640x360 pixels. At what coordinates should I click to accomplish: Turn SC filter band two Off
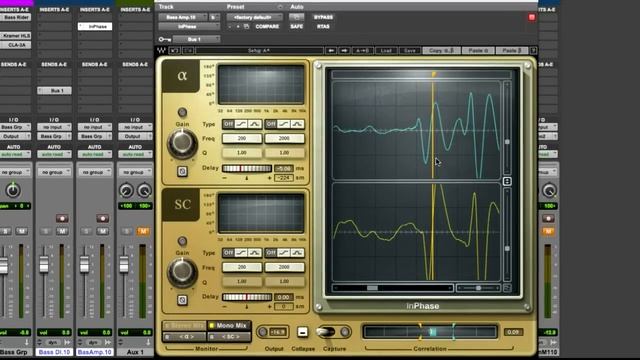pos(271,253)
